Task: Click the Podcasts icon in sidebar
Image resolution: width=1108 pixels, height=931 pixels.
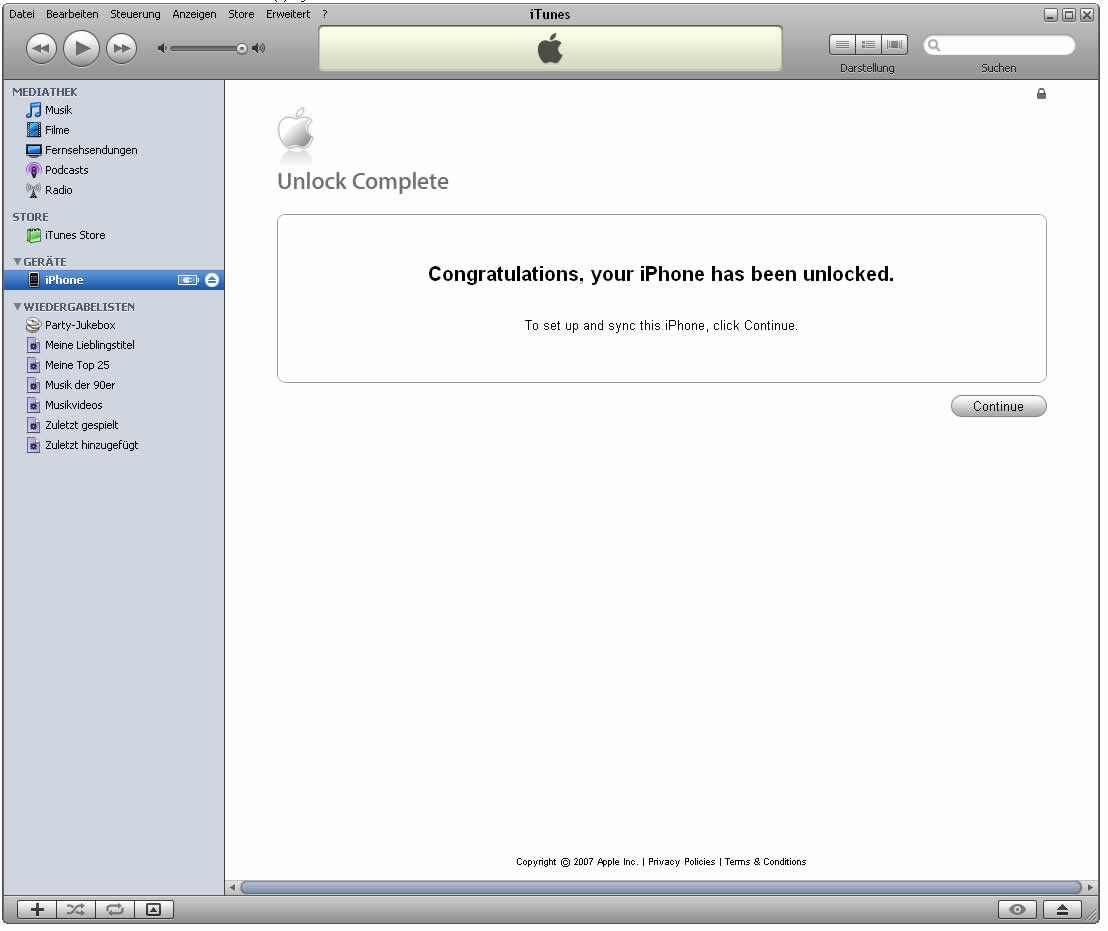Action: coord(33,170)
